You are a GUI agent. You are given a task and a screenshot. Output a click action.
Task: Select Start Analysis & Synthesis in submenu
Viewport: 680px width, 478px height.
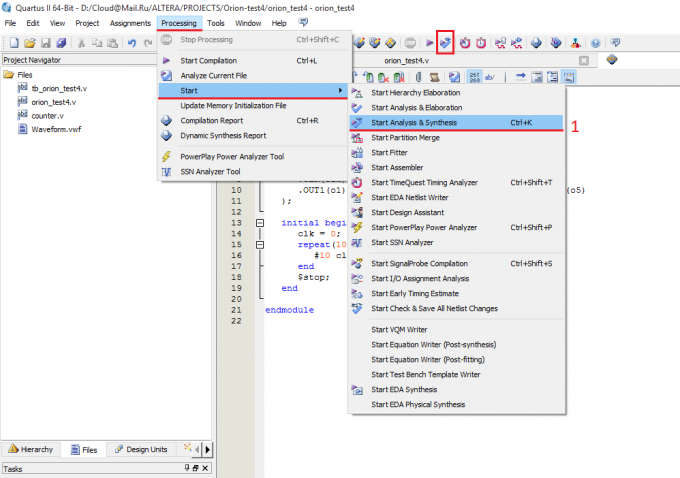[456, 122]
